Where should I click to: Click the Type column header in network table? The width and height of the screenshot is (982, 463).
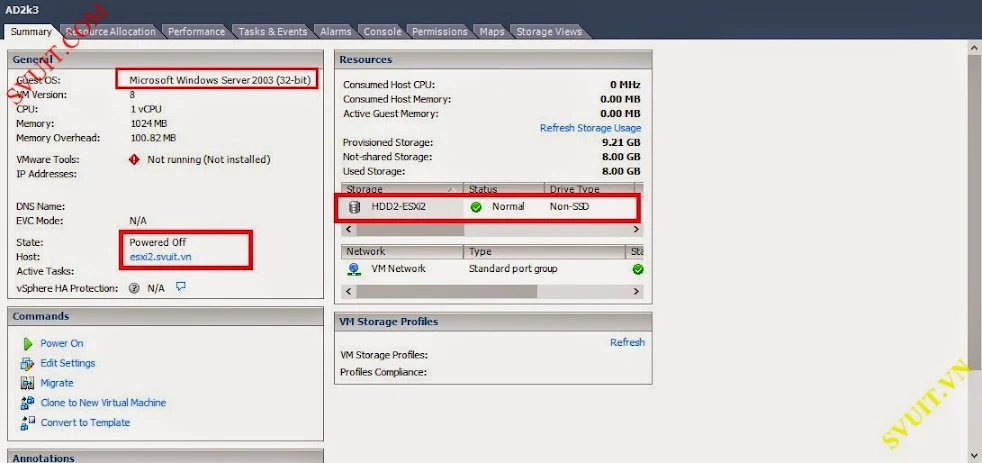click(544, 251)
